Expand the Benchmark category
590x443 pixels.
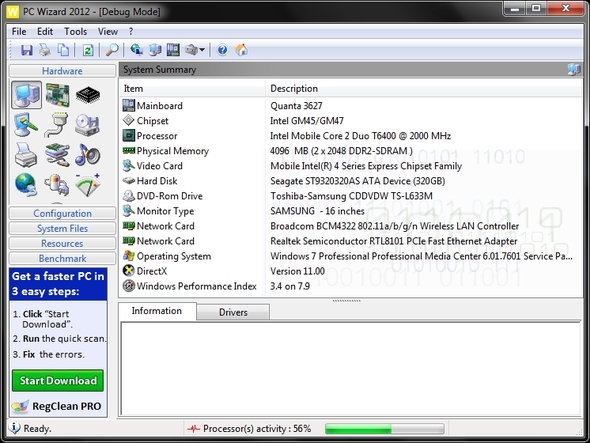[x=62, y=259]
